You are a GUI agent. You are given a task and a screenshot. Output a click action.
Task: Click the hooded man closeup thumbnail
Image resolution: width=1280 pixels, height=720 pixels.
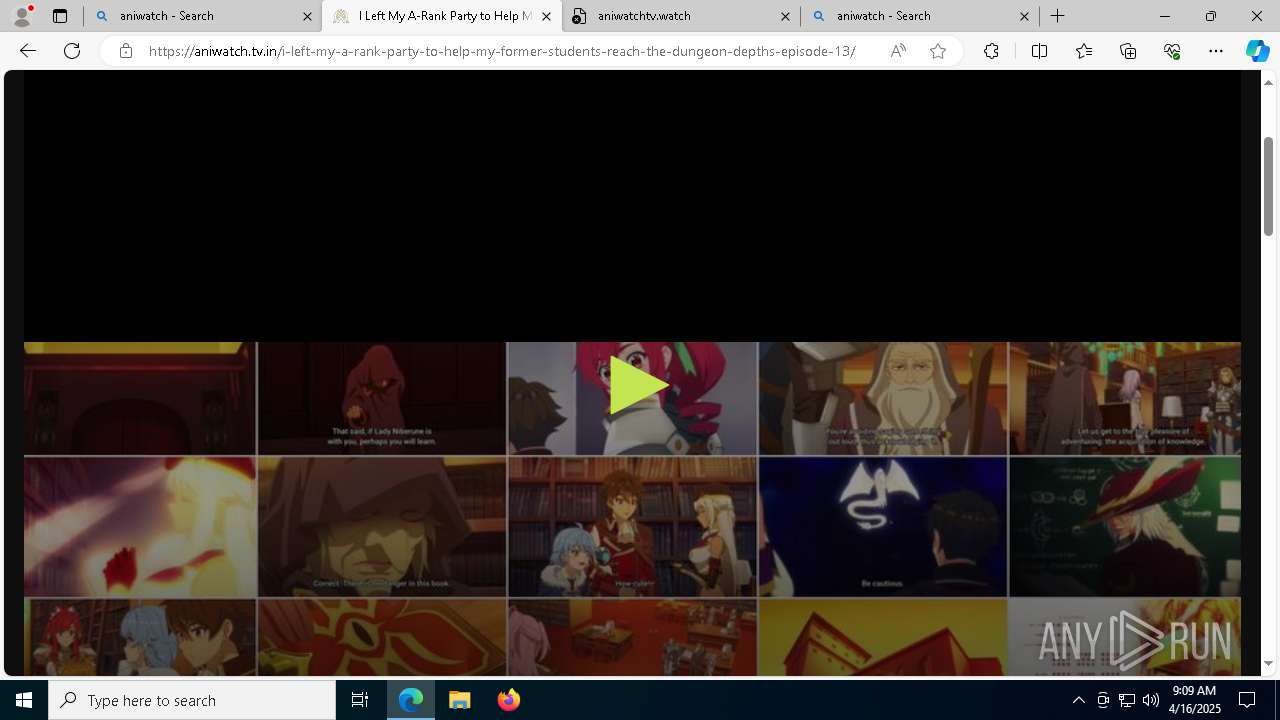(x=381, y=526)
